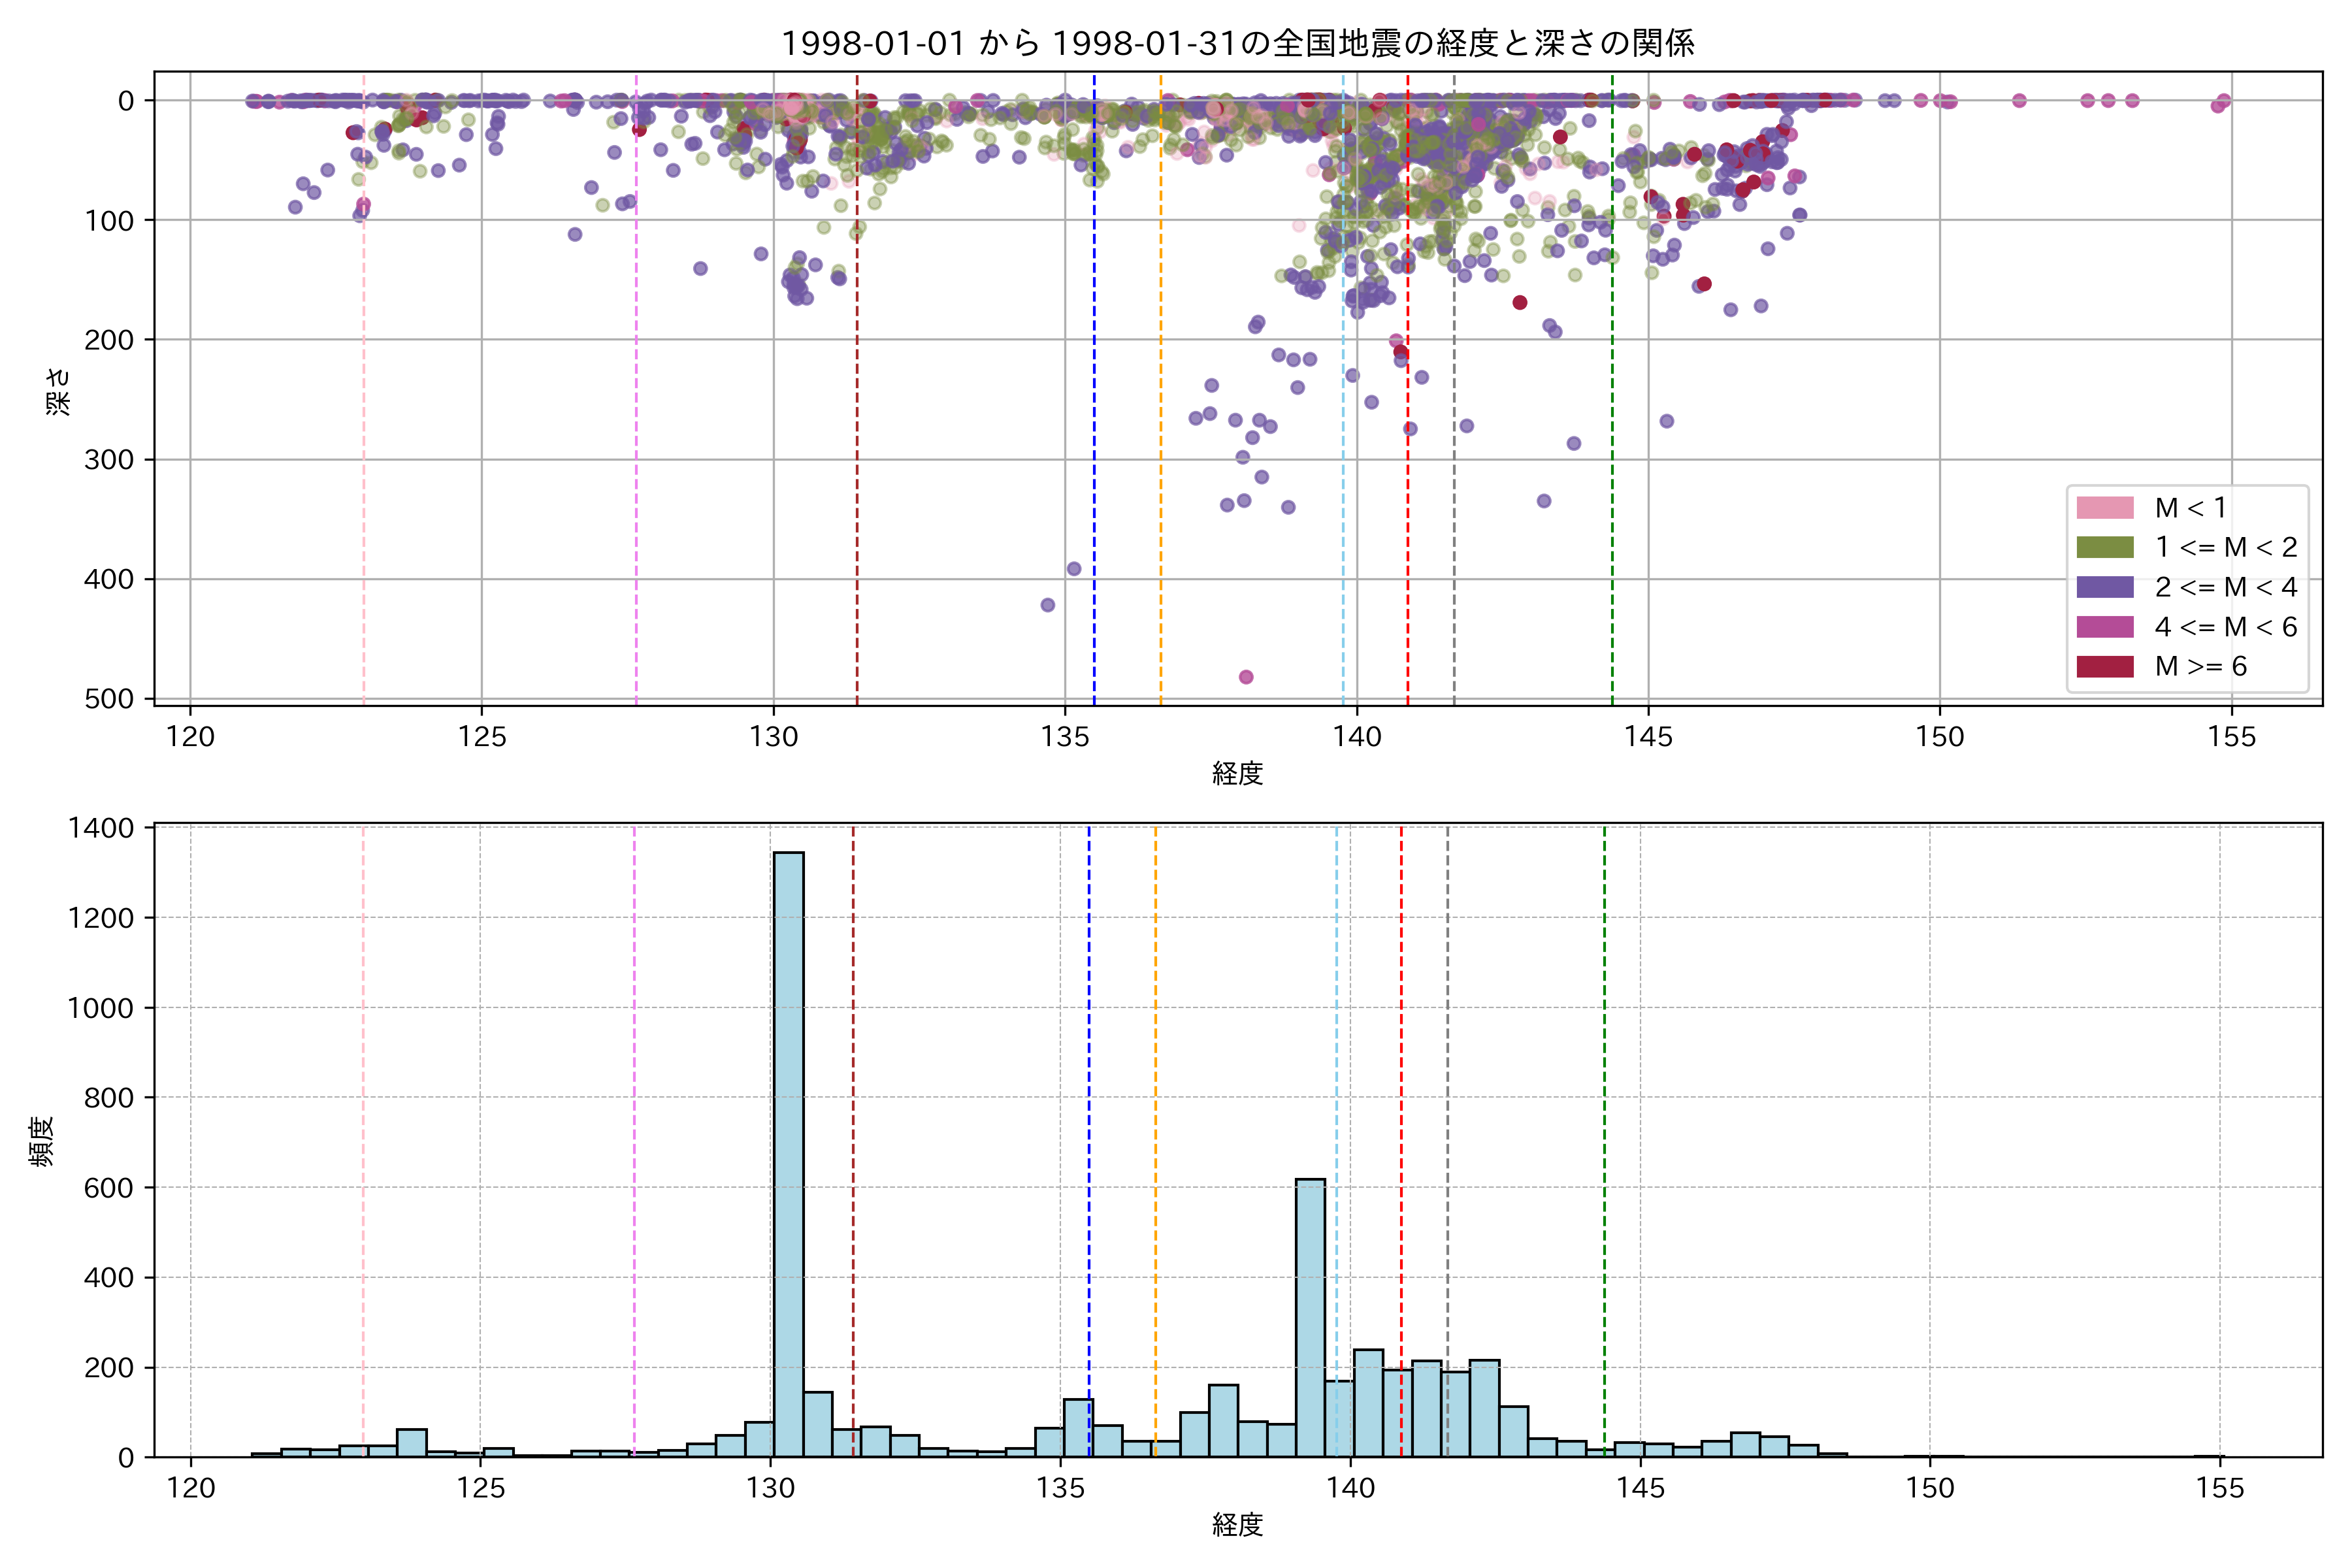Select the tallest histogram bar near longitude 130
The width and height of the screenshot is (2352, 1568).
(x=788, y=1150)
